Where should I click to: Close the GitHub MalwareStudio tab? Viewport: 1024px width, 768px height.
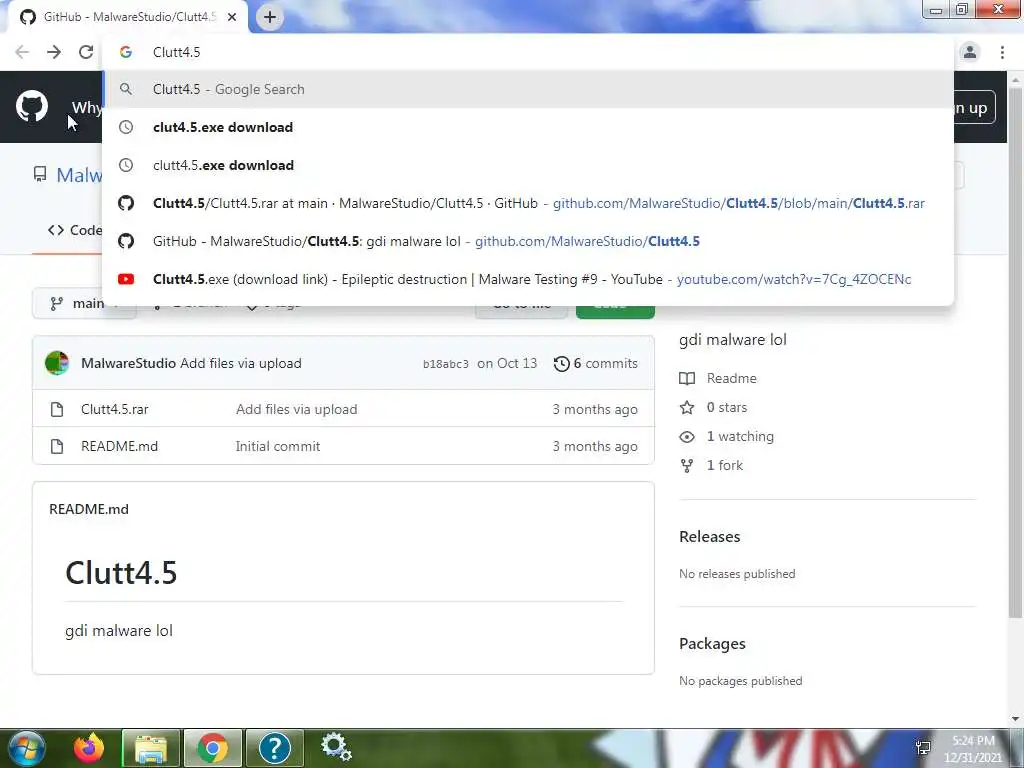pos(232,17)
